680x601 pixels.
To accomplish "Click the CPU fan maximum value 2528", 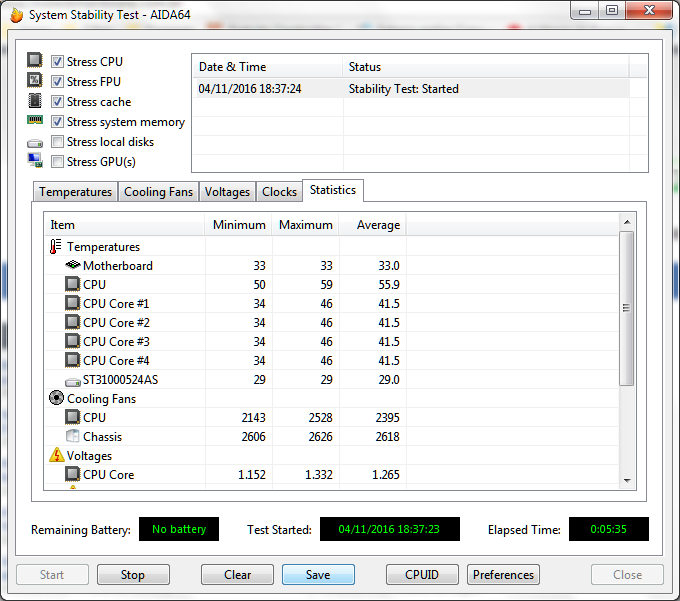I will coord(320,418).
